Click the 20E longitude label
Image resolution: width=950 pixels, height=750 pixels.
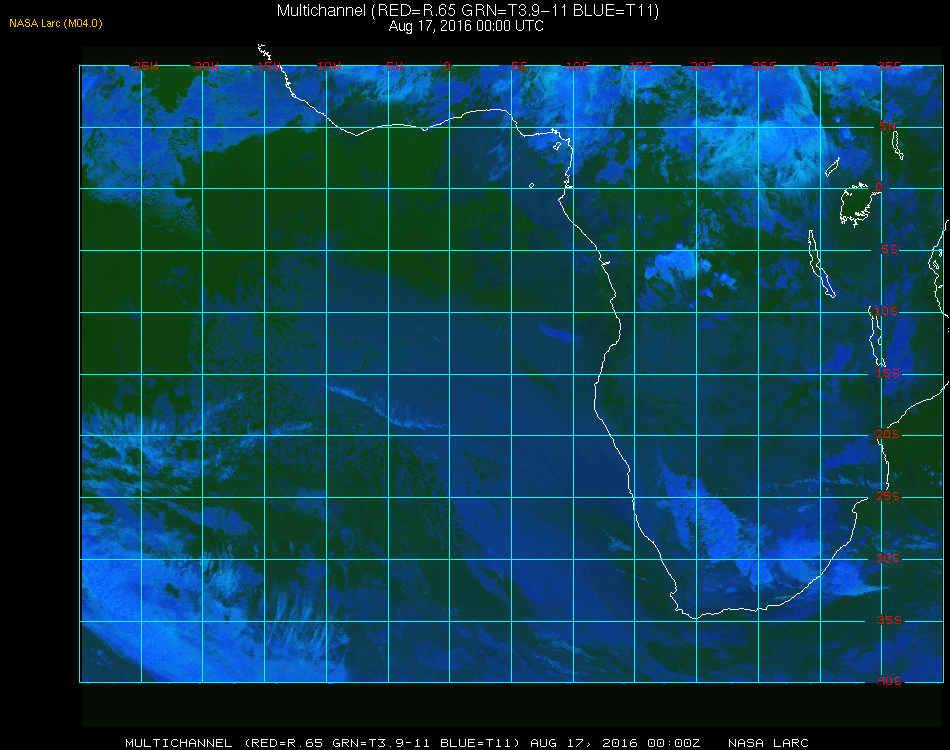[702, 66]
